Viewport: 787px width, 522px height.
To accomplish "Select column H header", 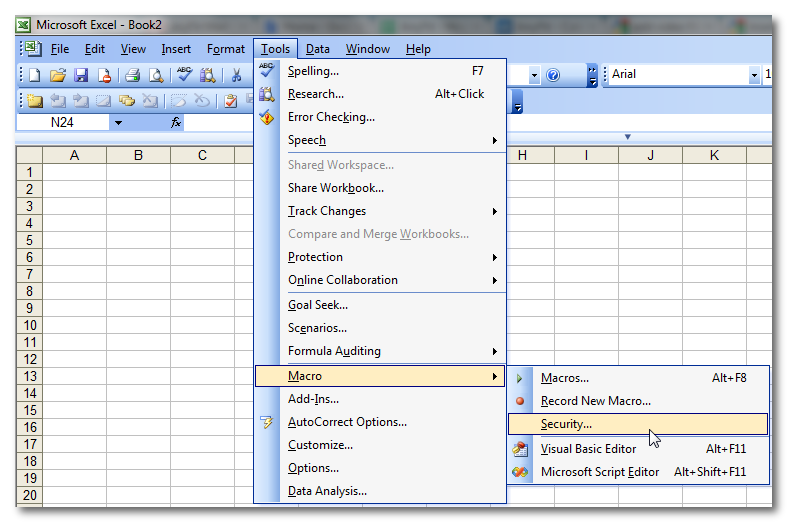I will (x=522, y=155).
